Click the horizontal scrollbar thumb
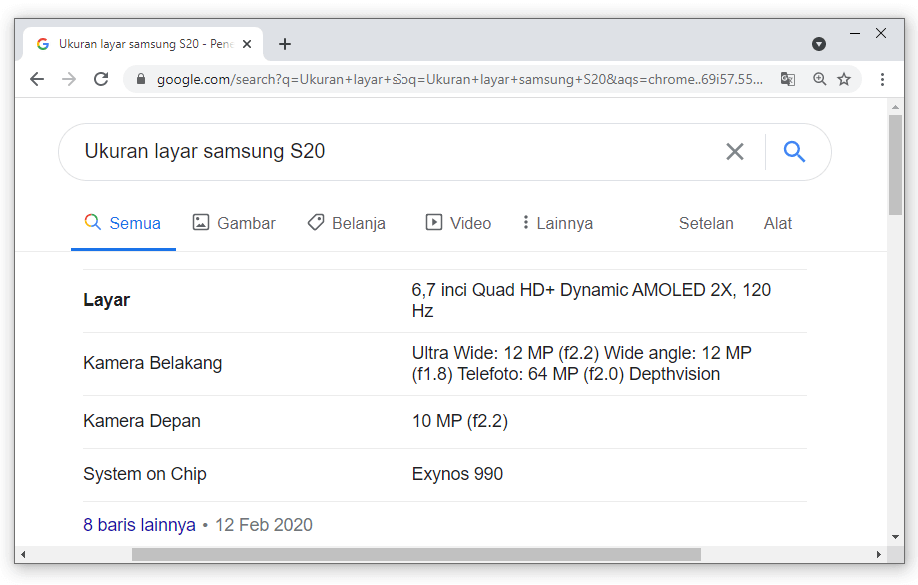The width and height of the screenshot is (918, 585). pos(416,554)
